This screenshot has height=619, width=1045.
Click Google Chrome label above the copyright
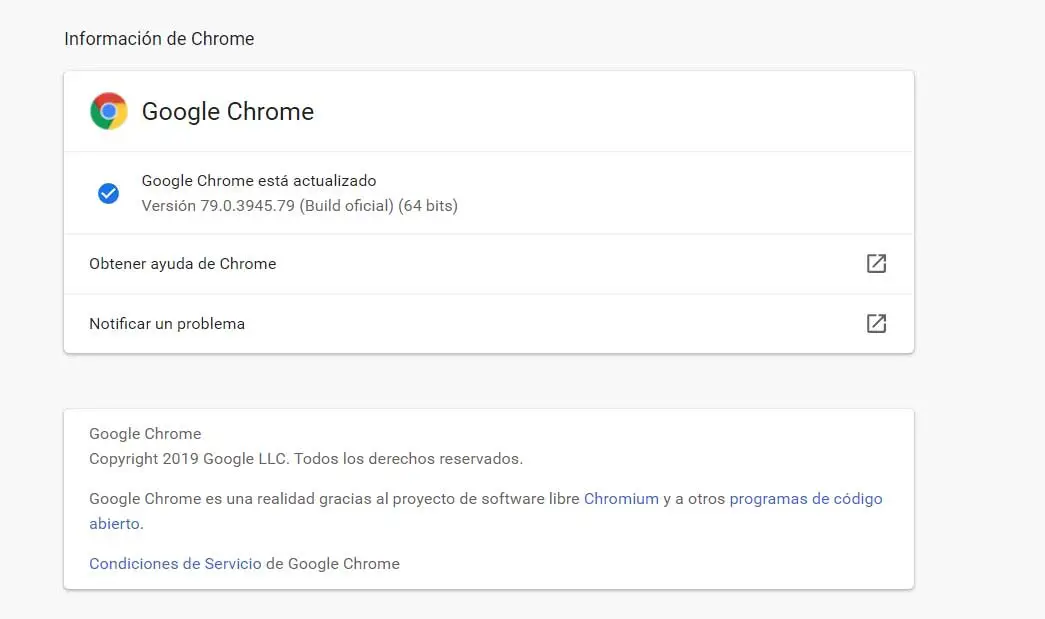pos(145,434)
